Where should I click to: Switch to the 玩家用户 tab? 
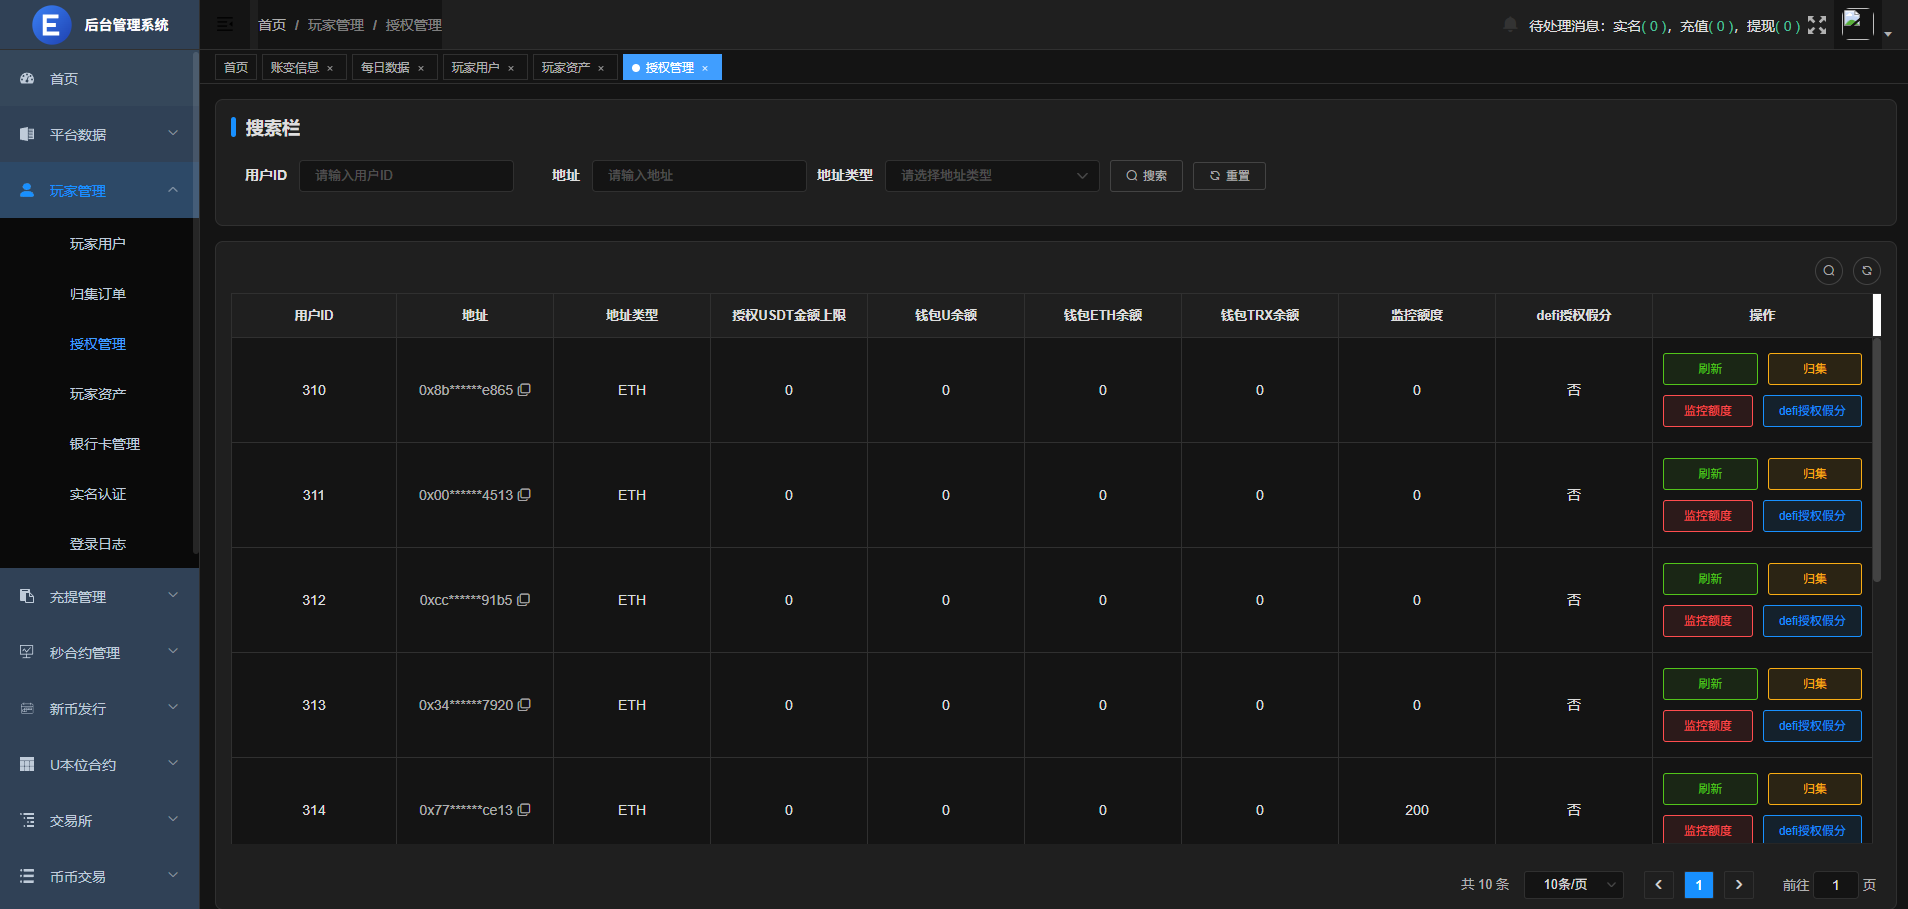pyautogui.click(x=475, y=67)
